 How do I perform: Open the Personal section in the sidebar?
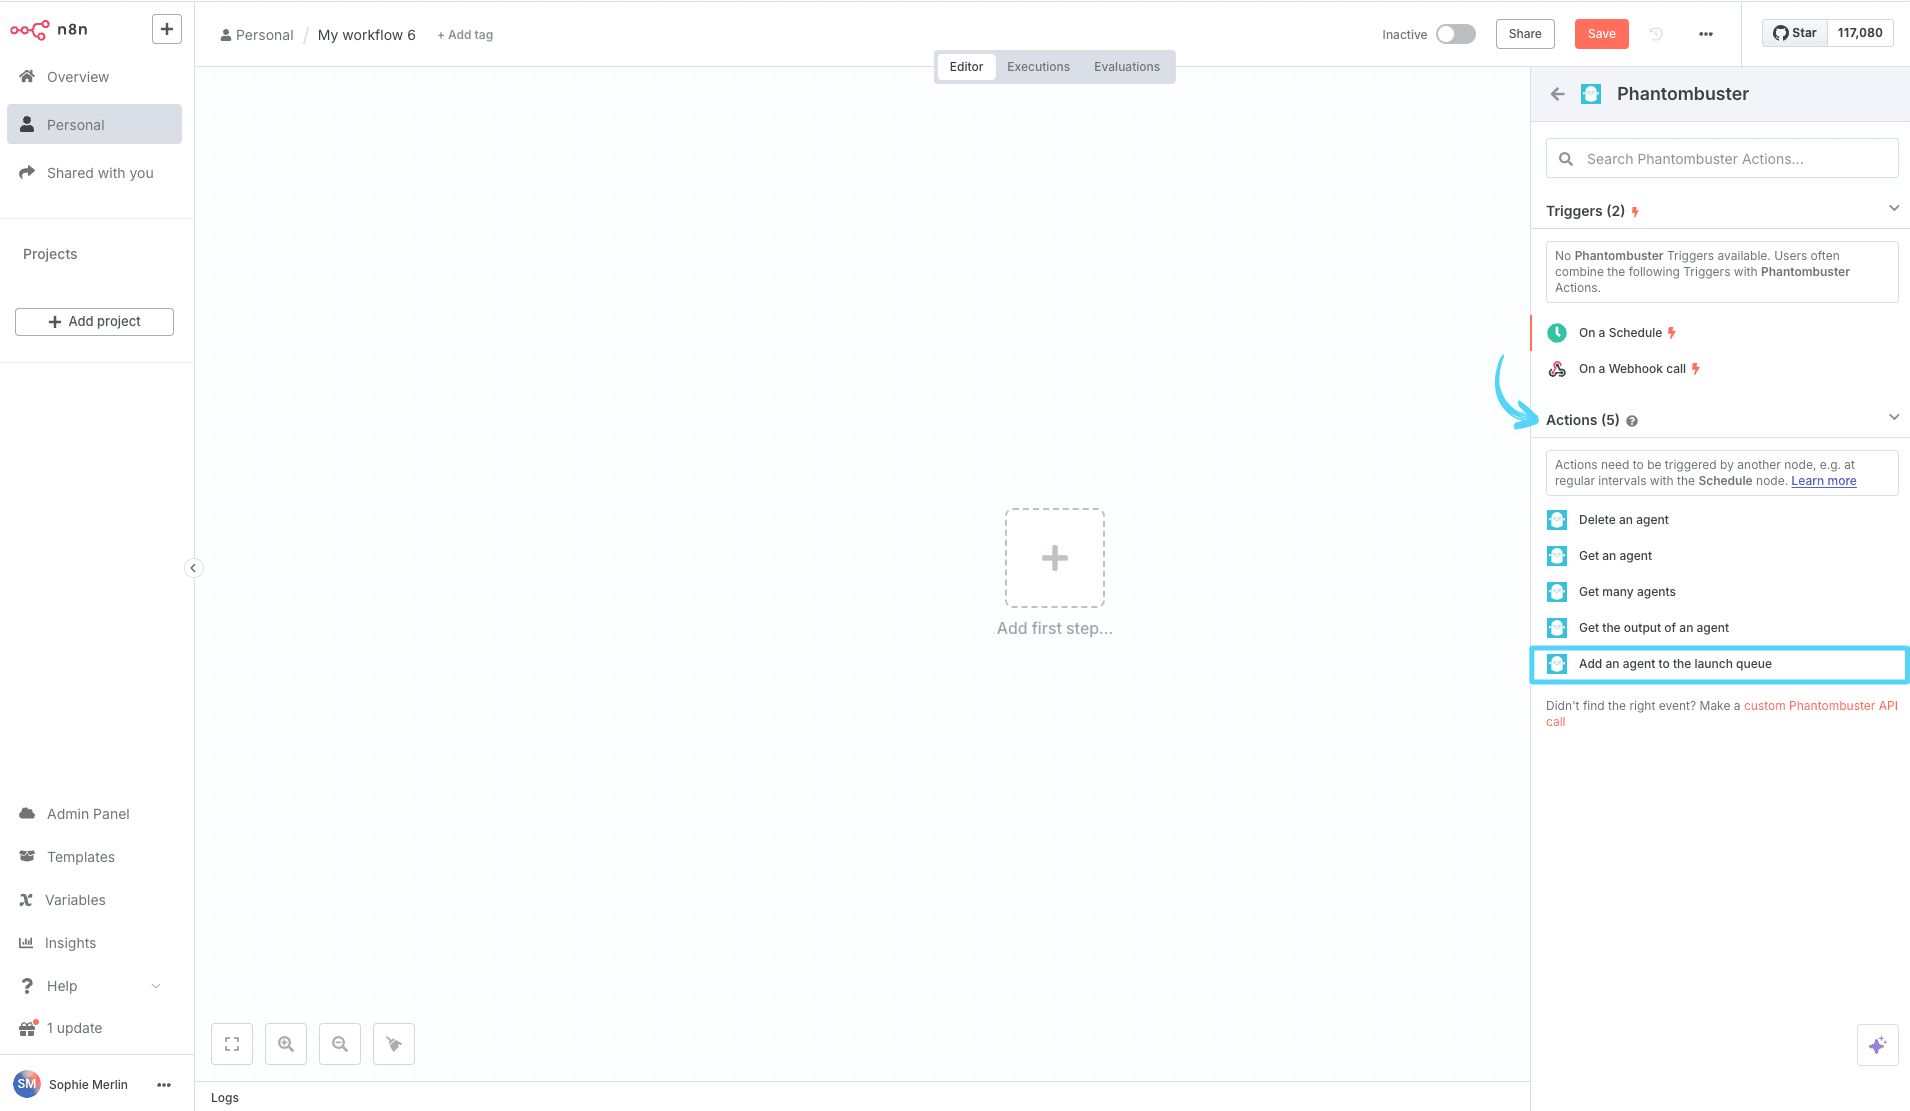94,125
